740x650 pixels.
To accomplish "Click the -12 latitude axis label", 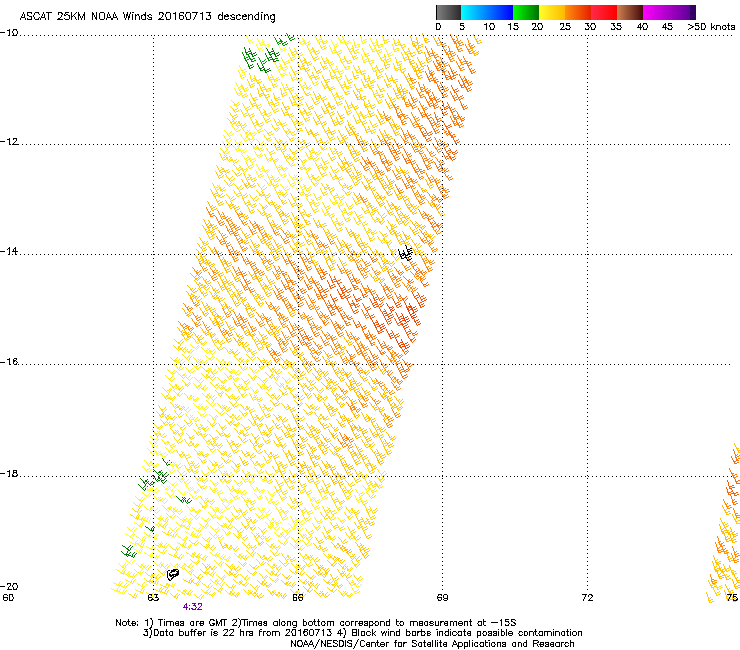I will tap(9, 142).
